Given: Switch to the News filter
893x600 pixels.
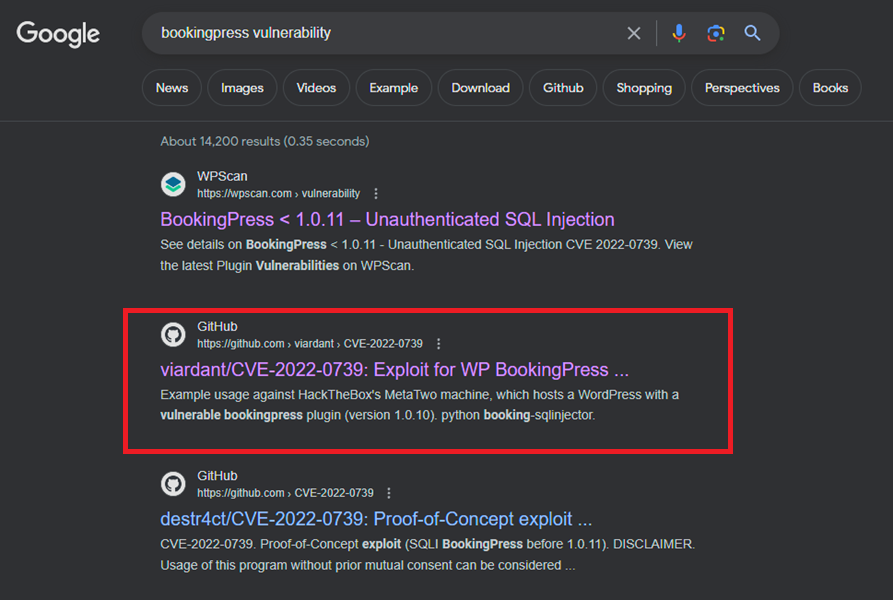Looking at the screenshot, I should tap(172, 88).
